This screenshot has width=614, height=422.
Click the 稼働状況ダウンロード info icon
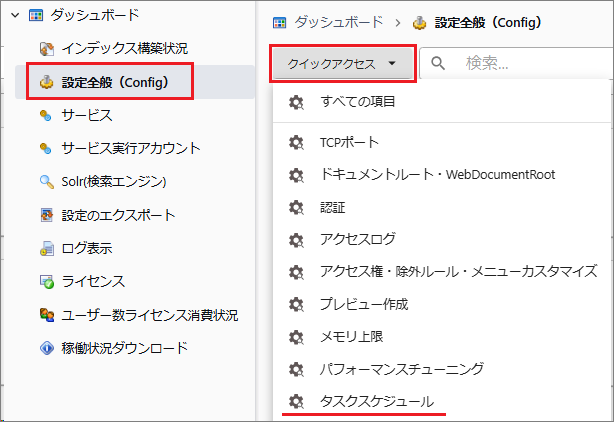46,348
